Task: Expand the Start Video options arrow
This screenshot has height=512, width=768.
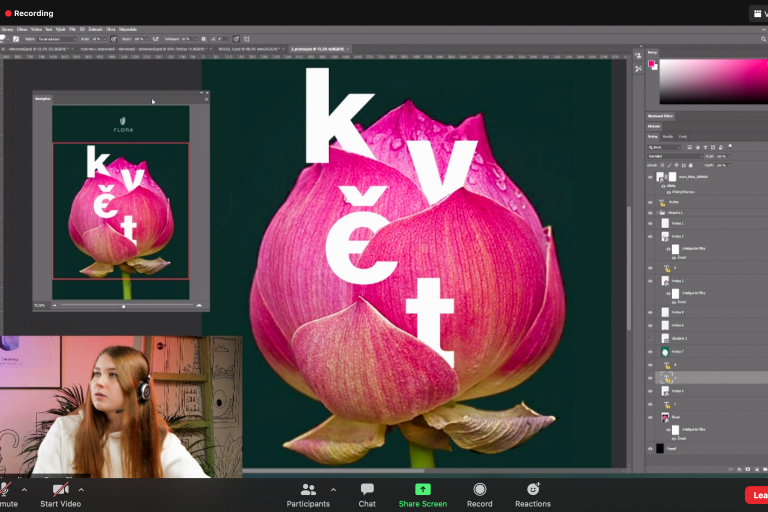Action: [81, 490]
